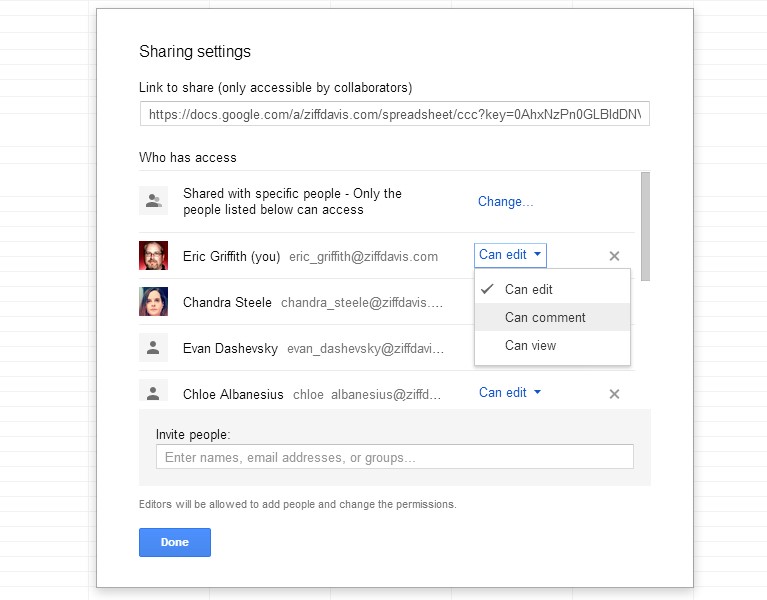Click Chloe Albanesius's generic person icon

(x=153, y=394)
